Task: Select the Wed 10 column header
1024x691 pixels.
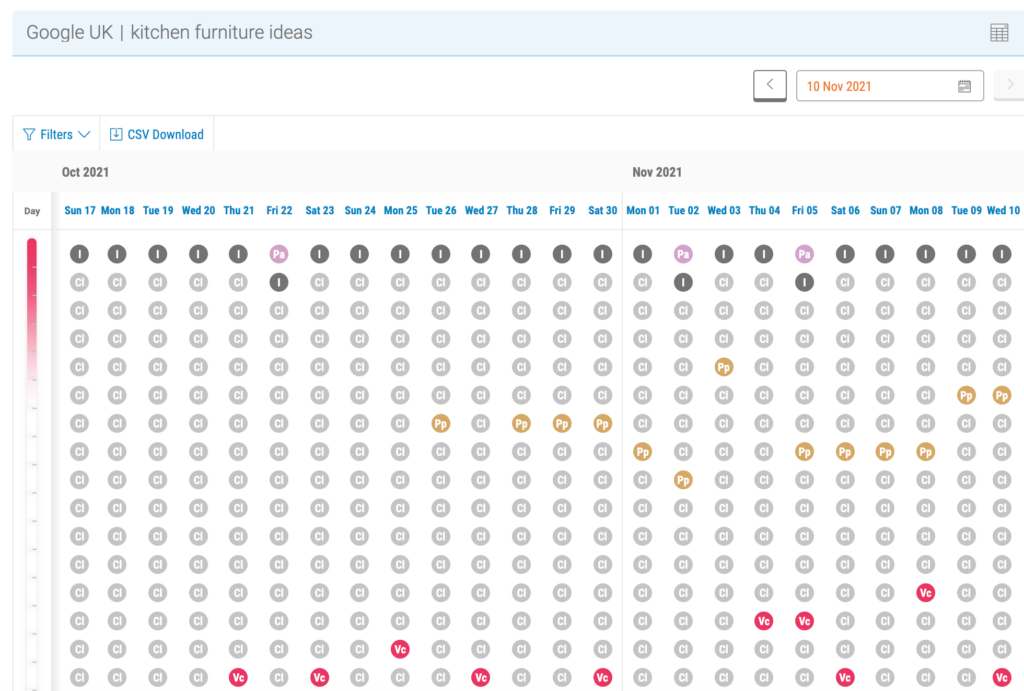Action: coord(1005,210)
